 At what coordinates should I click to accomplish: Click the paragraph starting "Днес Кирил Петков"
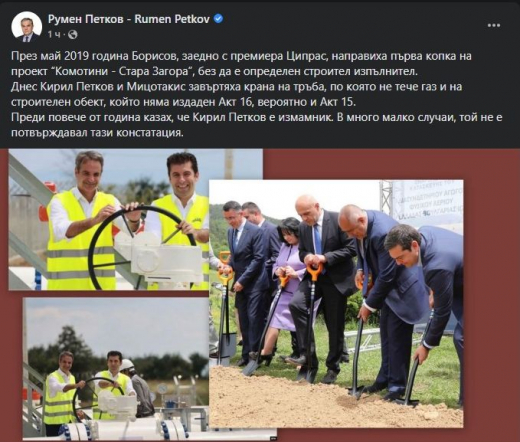[x=236, y=94]
